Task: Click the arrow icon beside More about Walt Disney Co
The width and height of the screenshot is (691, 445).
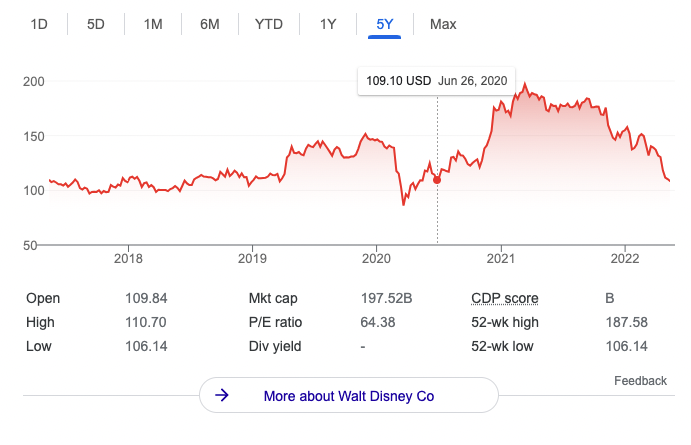Action: tap(223, 396)
